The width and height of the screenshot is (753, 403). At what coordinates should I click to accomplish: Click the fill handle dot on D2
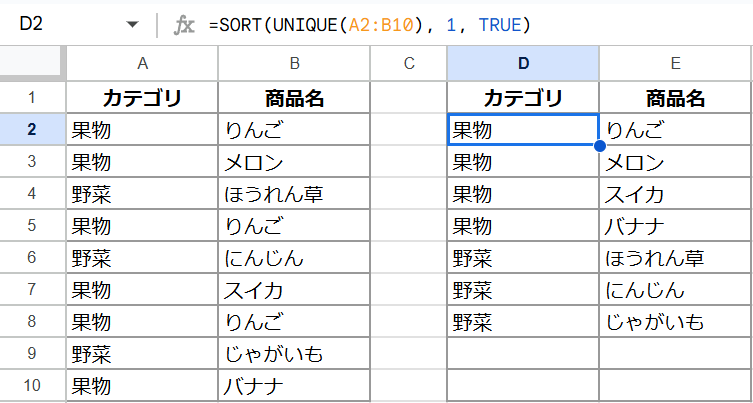(x=599, y=146)
